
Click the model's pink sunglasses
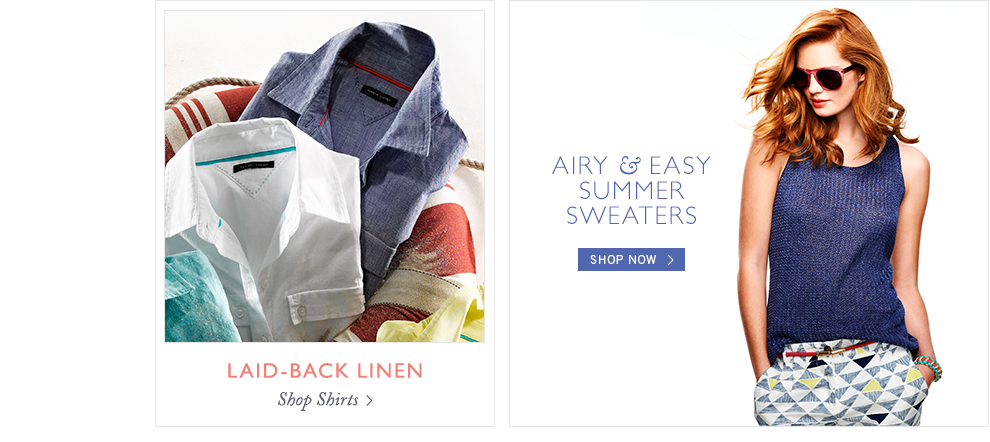[821, 77]
